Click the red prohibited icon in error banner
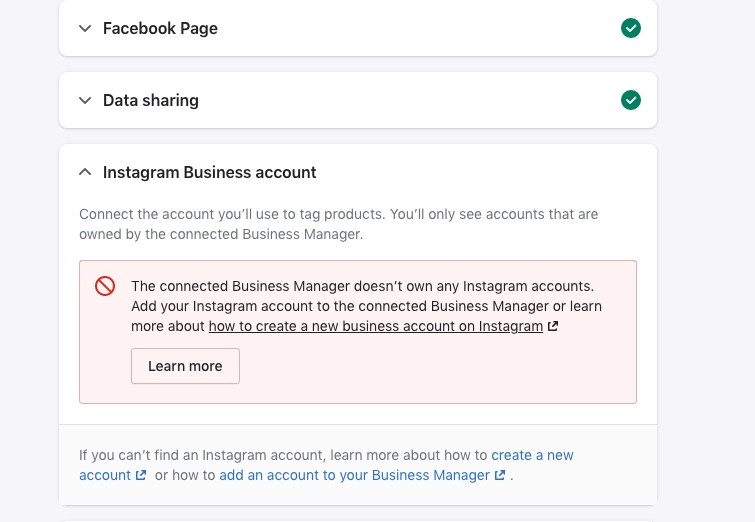This screenshot has width=755, height=522. 105,287
